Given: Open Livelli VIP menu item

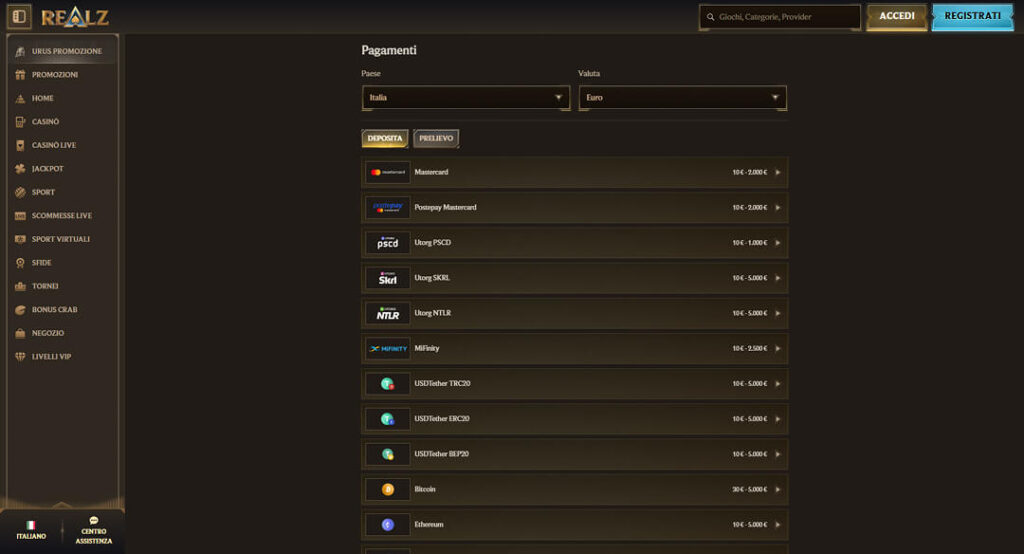Looking at the screenshot, I should (63, 357).
